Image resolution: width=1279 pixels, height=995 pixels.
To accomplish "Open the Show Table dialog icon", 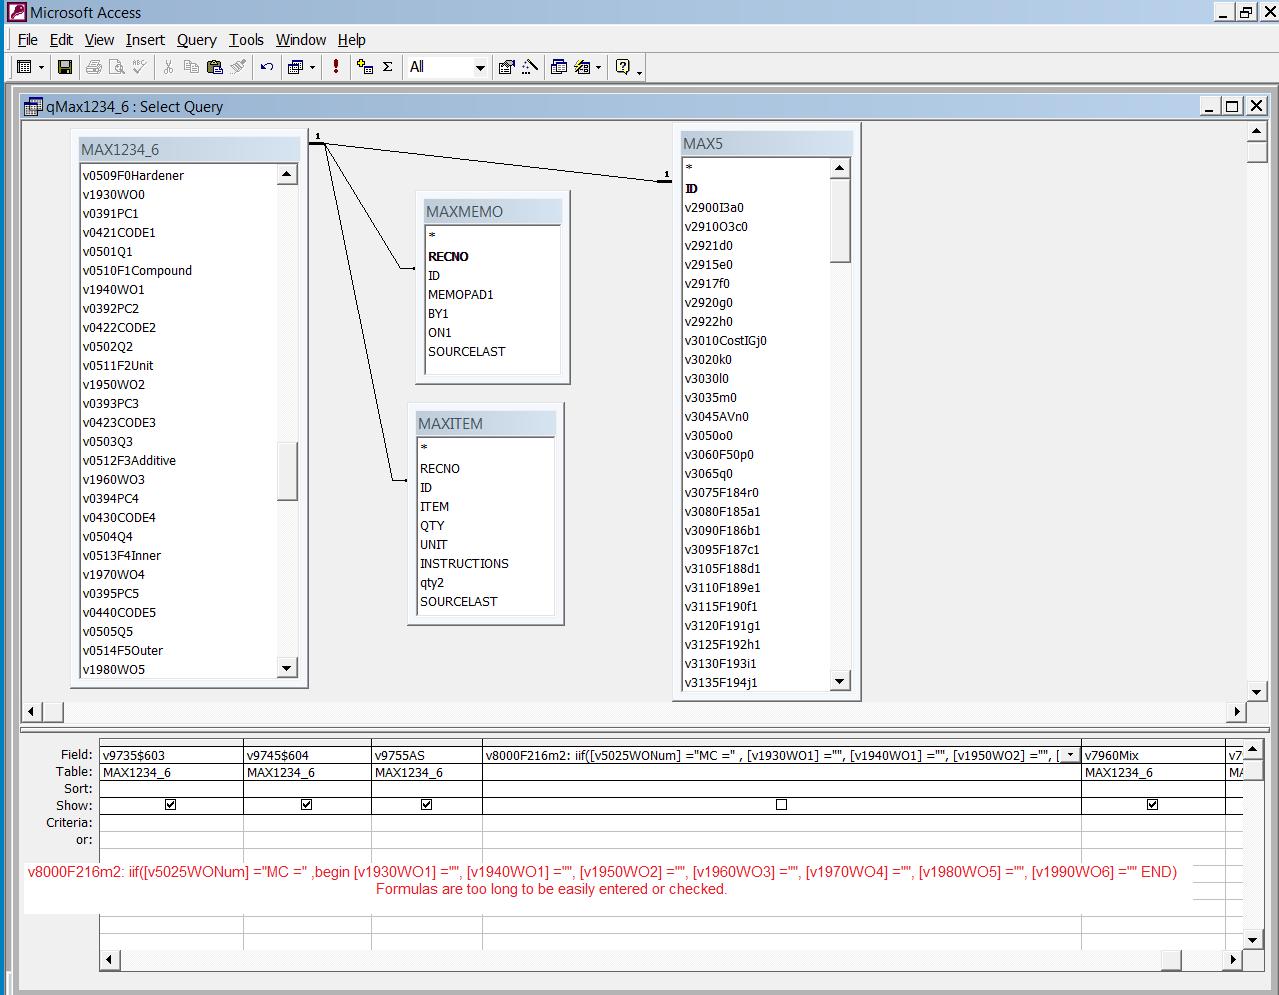I will pyautogui.click(x=365, y=67).
